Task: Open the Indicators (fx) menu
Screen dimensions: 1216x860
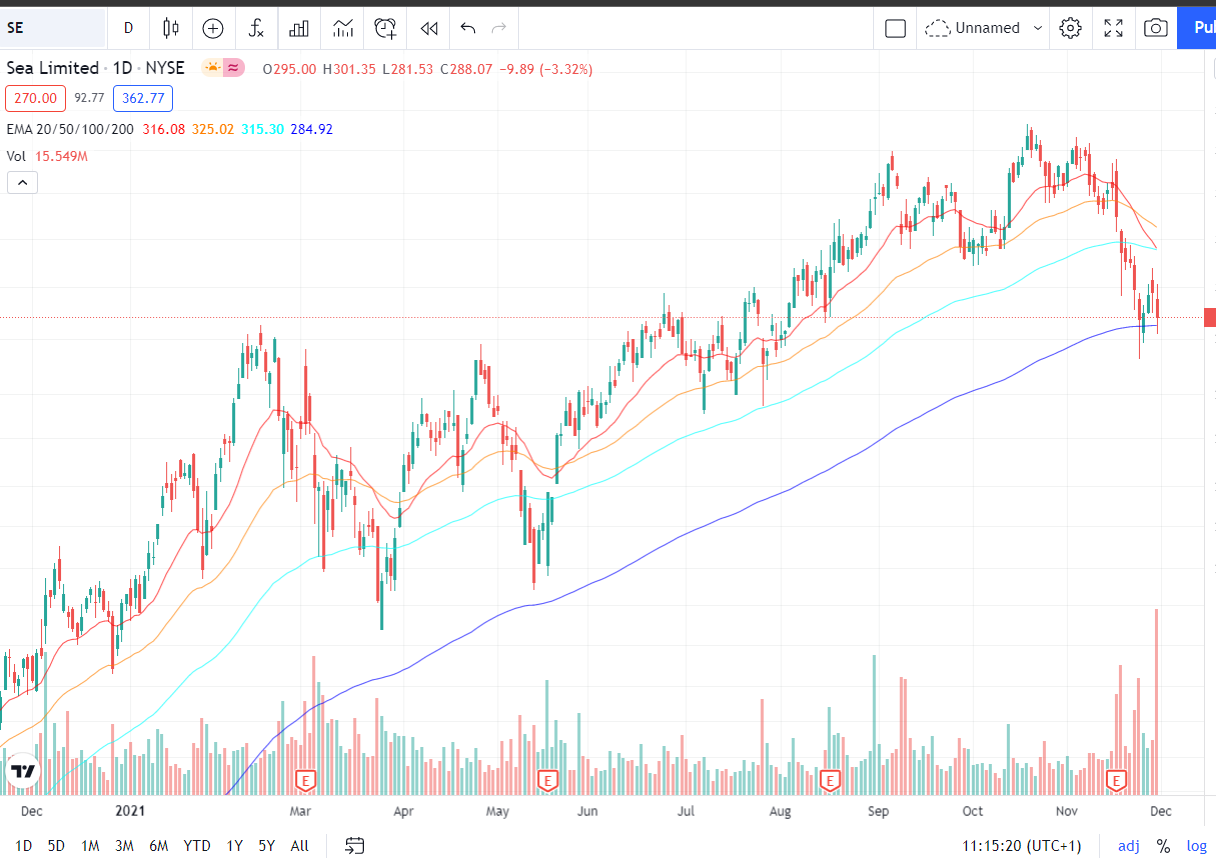Action: click(x=256, y=28)
